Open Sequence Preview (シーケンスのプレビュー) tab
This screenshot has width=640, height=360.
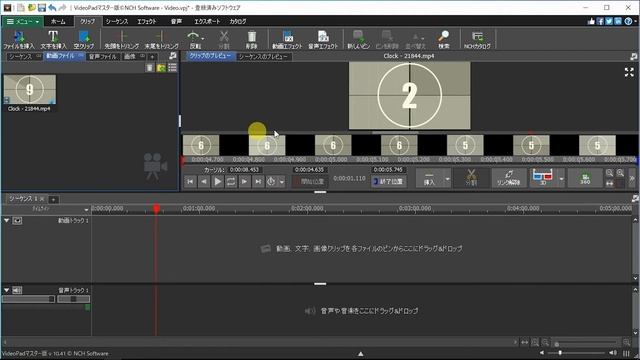[x=263, y=56]
